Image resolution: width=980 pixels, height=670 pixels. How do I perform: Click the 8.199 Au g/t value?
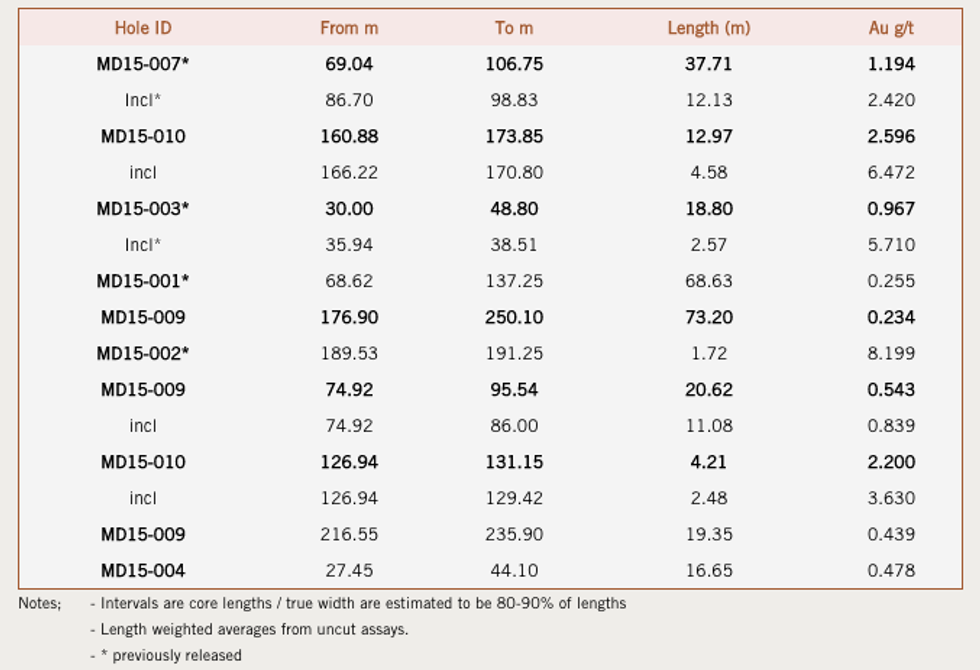point(891,353)
